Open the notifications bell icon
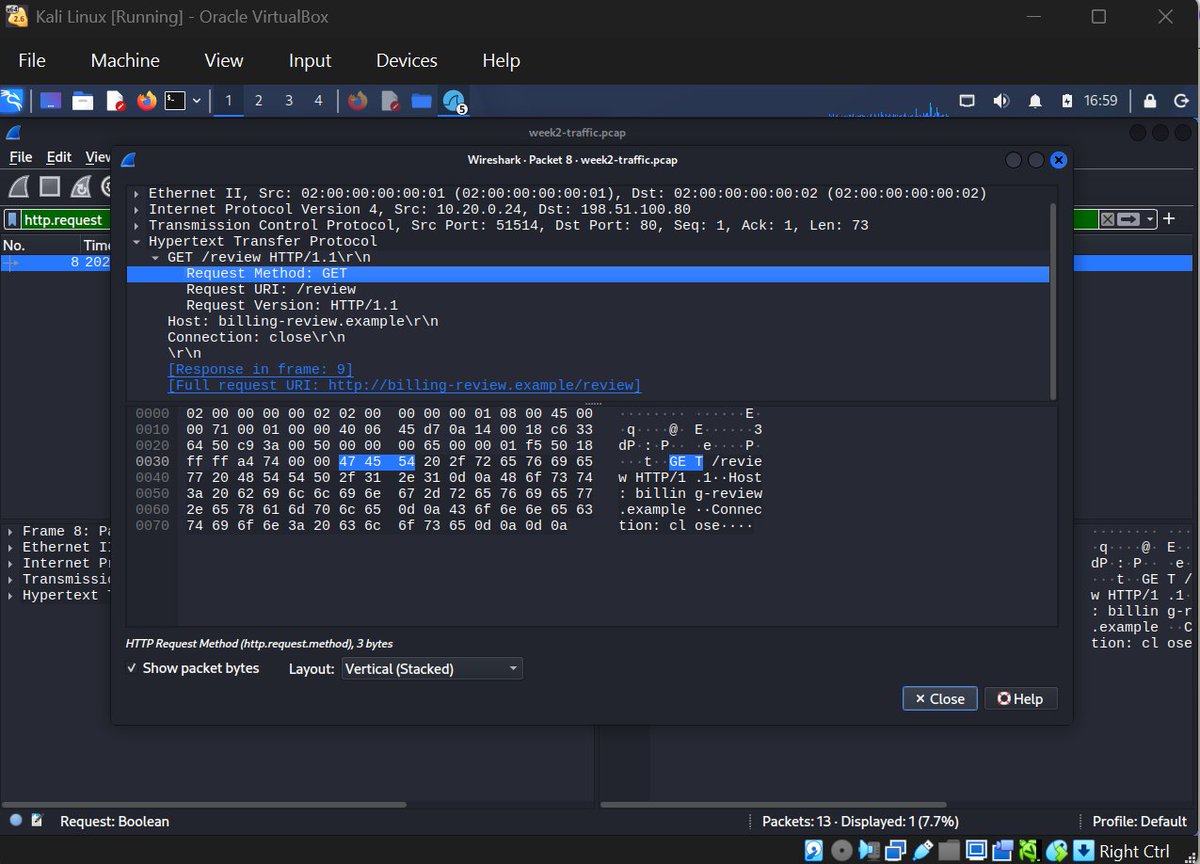This screenshot has height=864, width=1200. click(1035, 101)
